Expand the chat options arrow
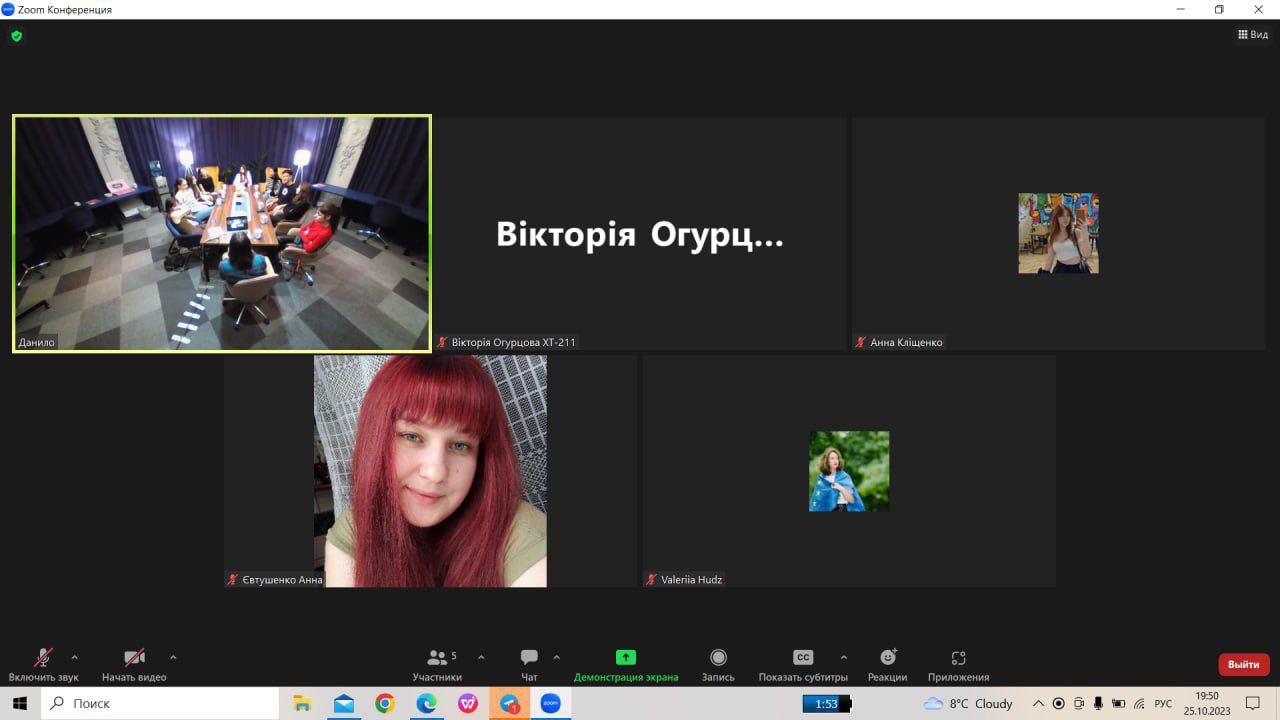 (556, 657)
